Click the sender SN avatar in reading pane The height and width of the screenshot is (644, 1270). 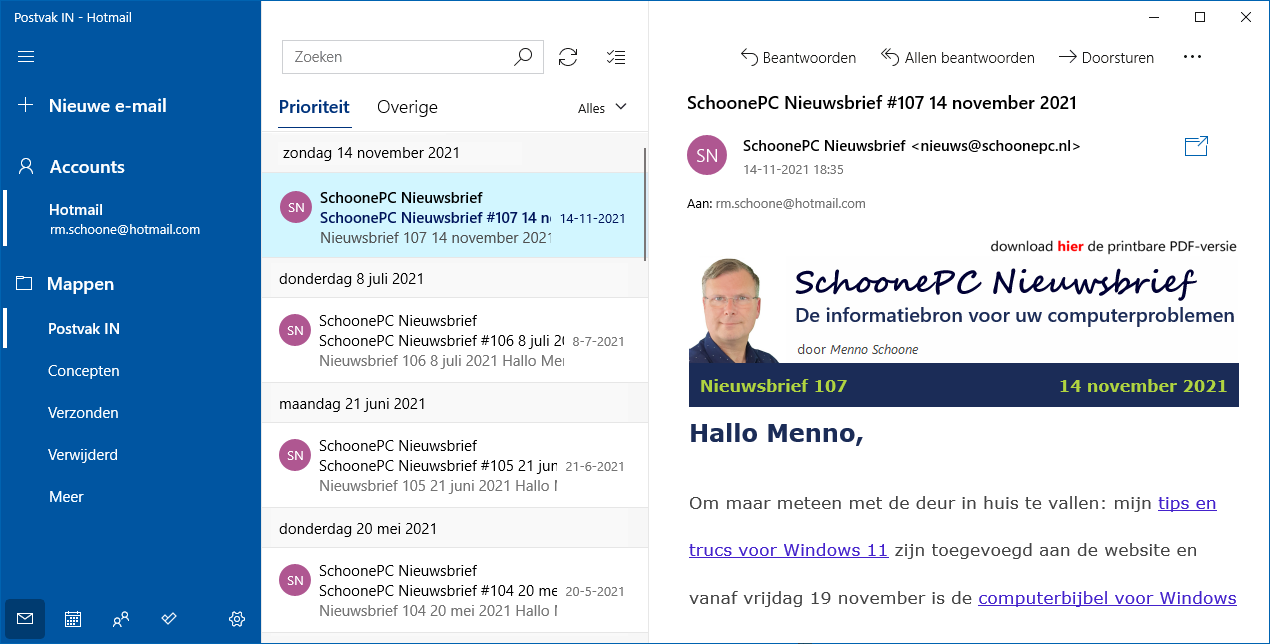[707, 155]
